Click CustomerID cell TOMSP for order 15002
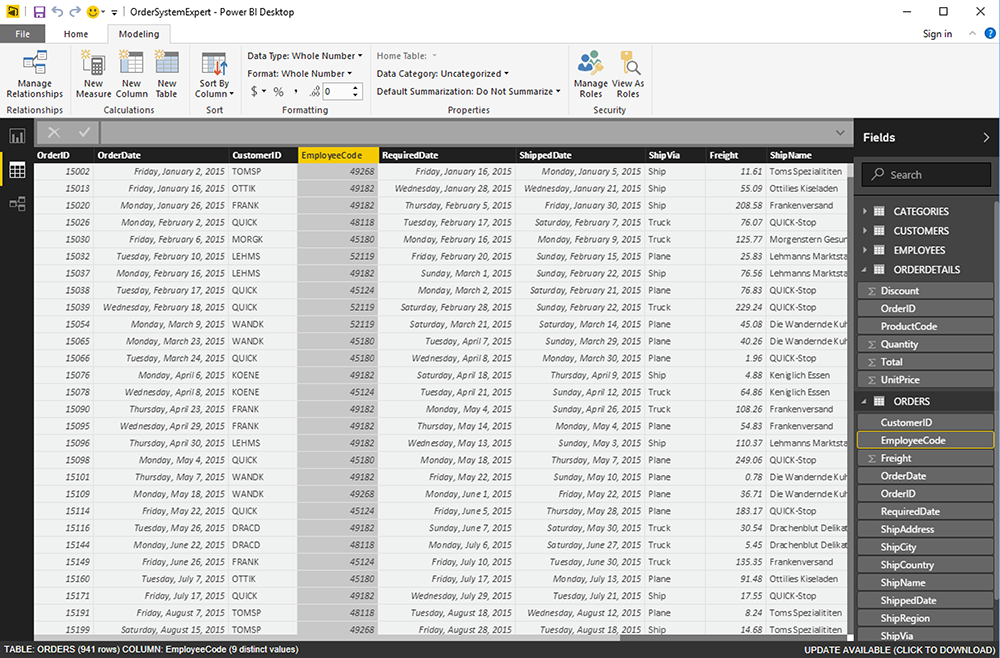Screen dimensions: 1000x658 tap(263, 172)
